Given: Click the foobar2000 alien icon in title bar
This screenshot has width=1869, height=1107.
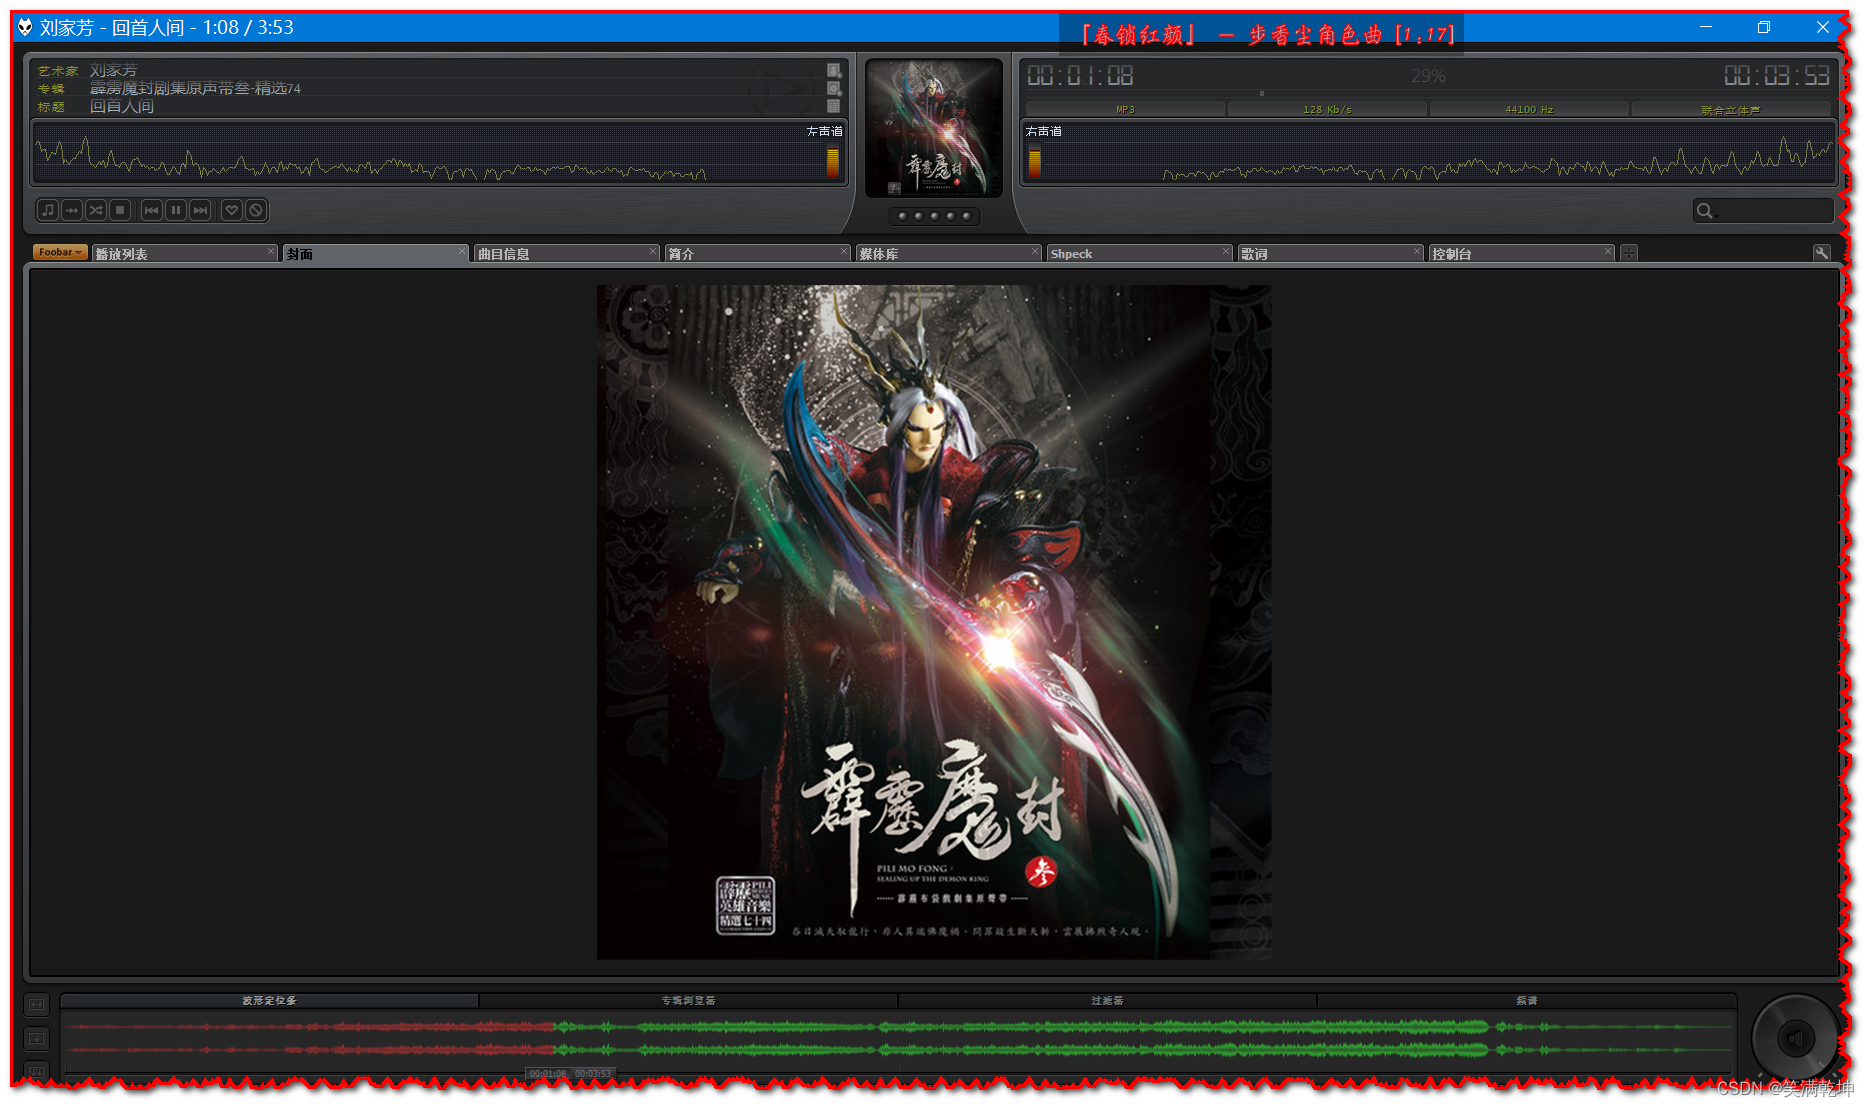Looking at the screenshot, I should coord(26,27).
